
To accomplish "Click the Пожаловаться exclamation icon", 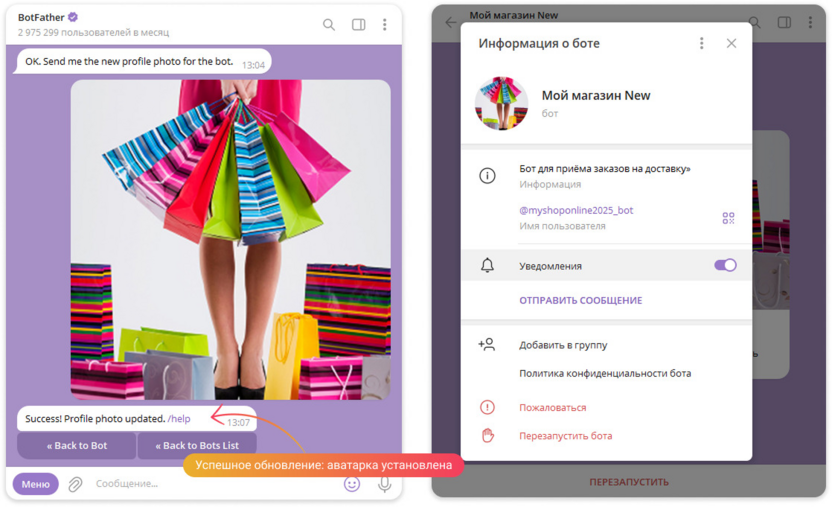I will coord(487,407).
